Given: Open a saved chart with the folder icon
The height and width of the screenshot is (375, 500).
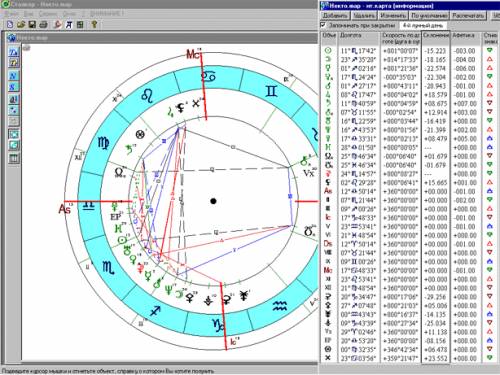Looking at the screenshot, I should (21, 24).
